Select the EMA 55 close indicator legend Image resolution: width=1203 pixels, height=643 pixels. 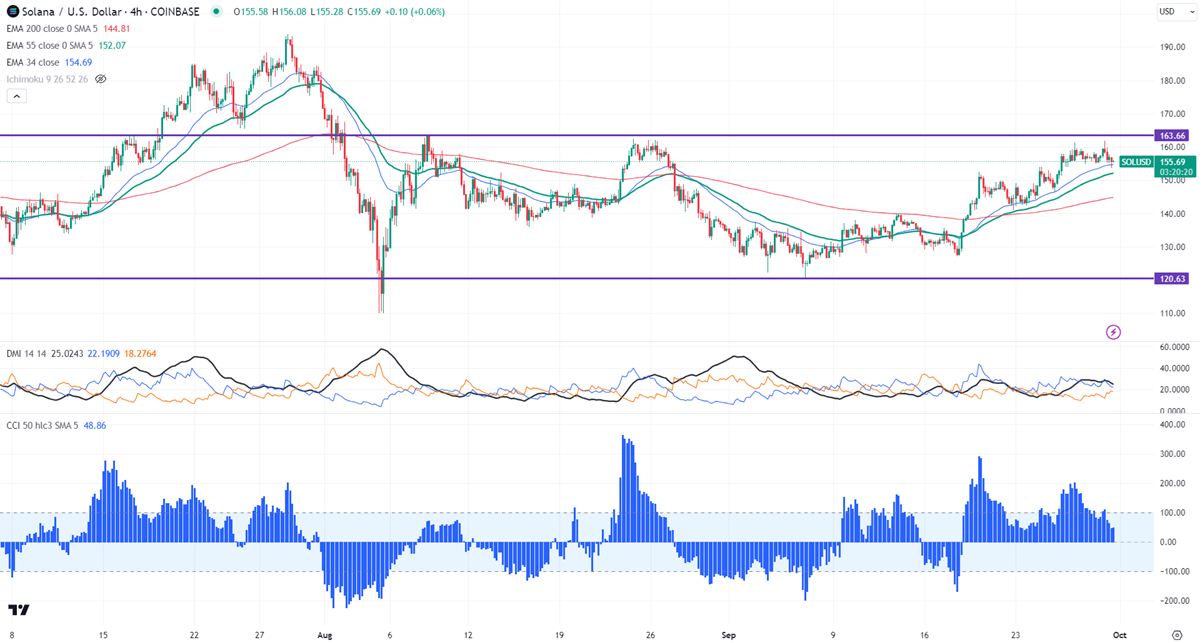pyautogui.click(x=49, y=45)
